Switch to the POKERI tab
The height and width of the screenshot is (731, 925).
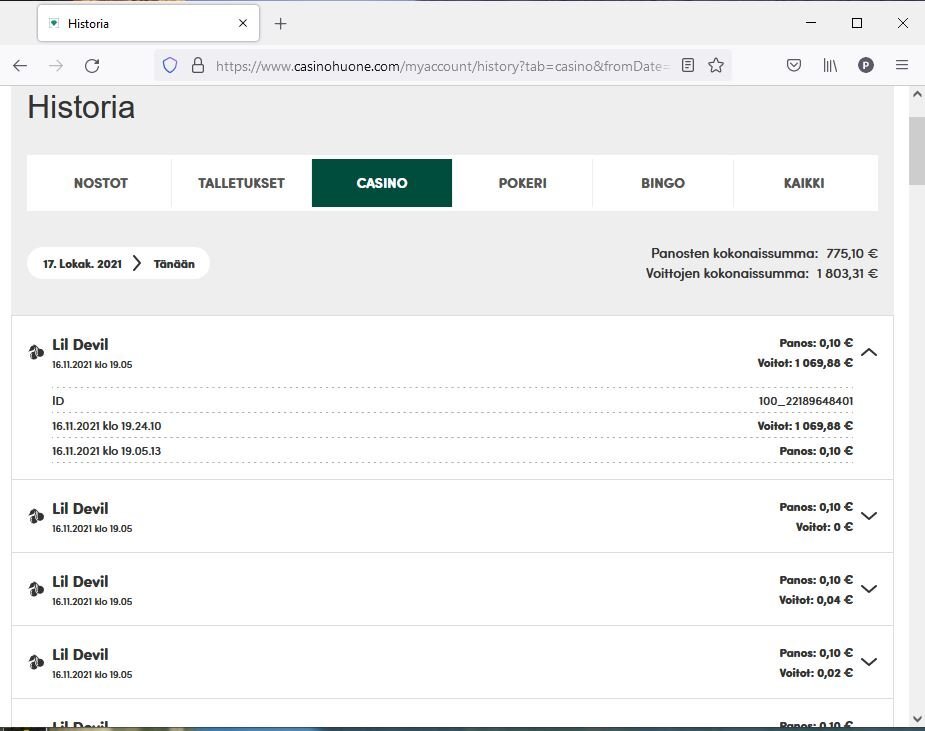point(522,183)
